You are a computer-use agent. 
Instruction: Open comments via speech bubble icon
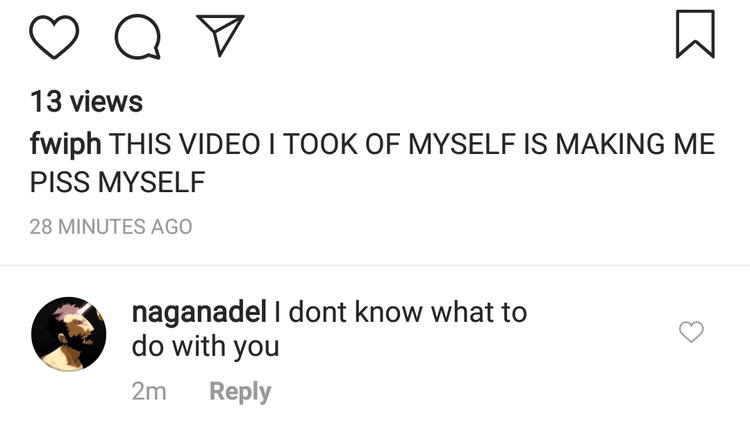coord(138,36)
